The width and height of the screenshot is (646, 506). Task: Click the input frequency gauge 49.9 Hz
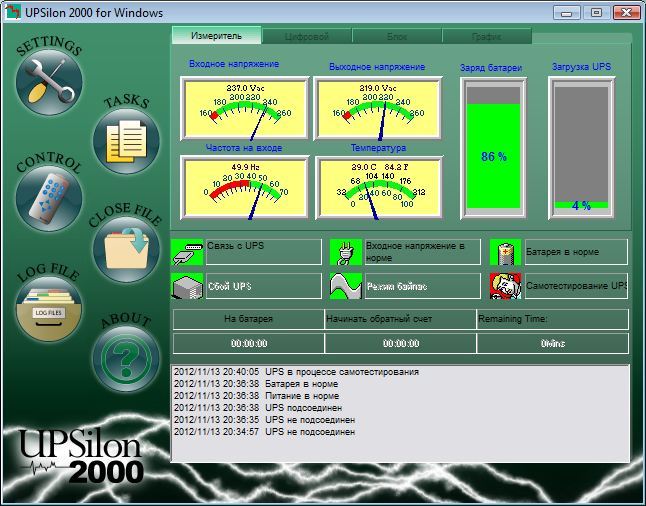(x=245, y=188)
